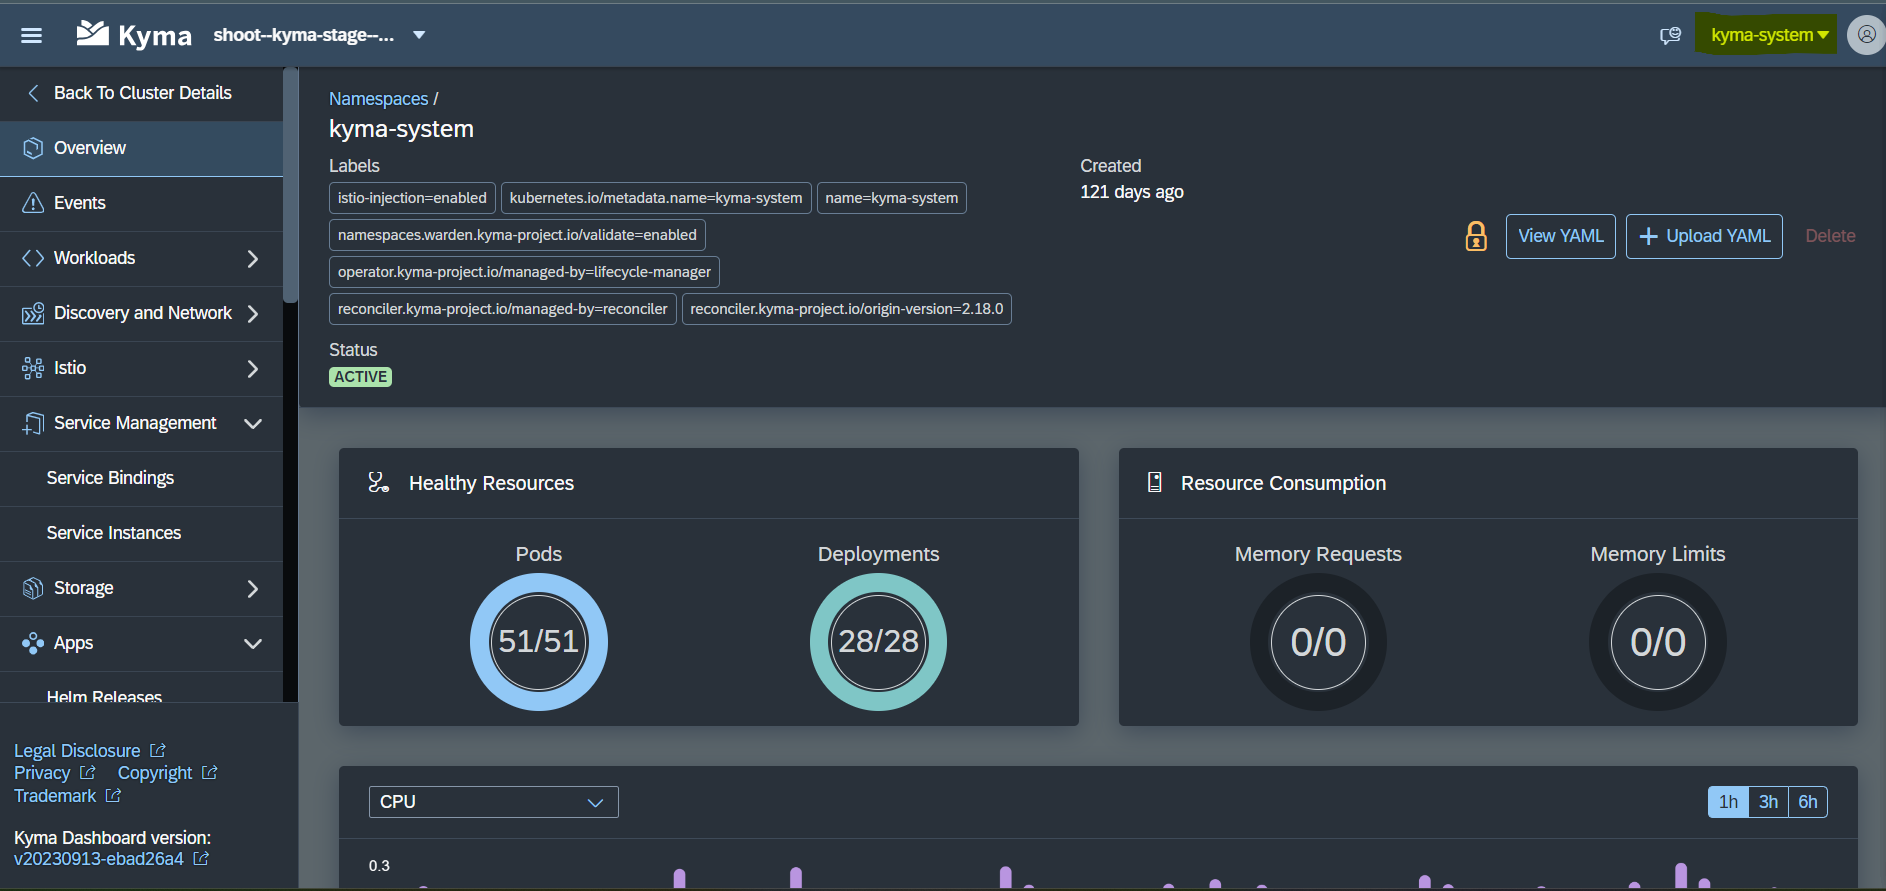Click the name=kyma-system label
This screenshot has height=891, width=1886.
(892, 198)
